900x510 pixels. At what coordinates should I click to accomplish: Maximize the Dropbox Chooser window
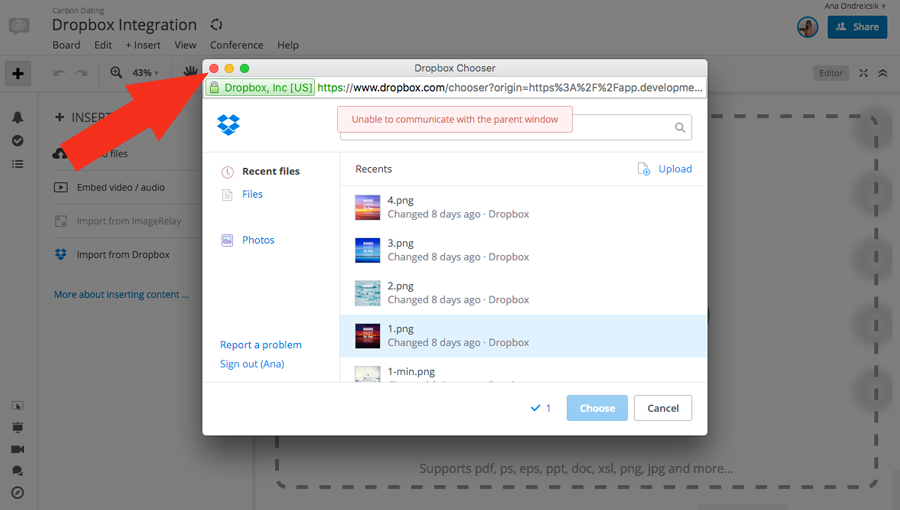[x=245, y=68]
